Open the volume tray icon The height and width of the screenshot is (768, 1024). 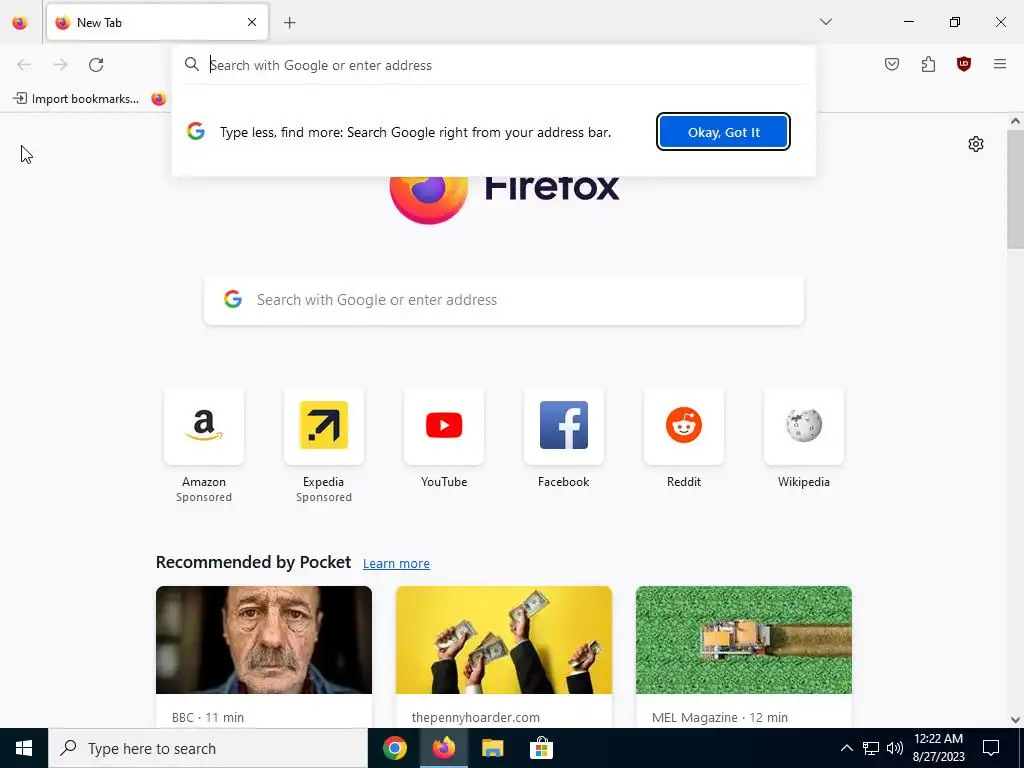coord(895,748)
